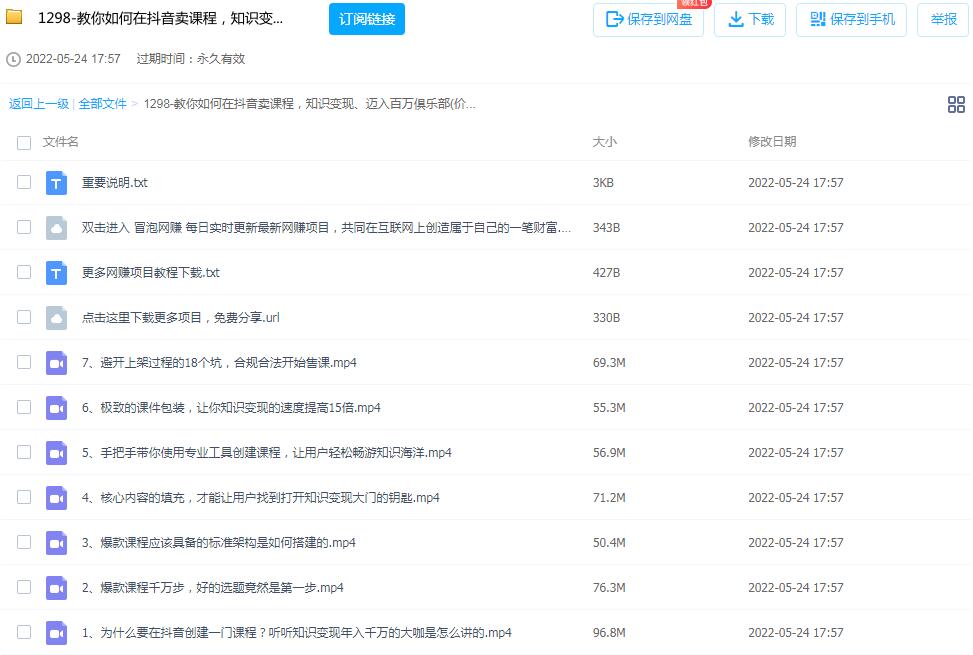Check the box for lesson 4 video
Viewport: 973px width, 655px height.
[24, 497]
